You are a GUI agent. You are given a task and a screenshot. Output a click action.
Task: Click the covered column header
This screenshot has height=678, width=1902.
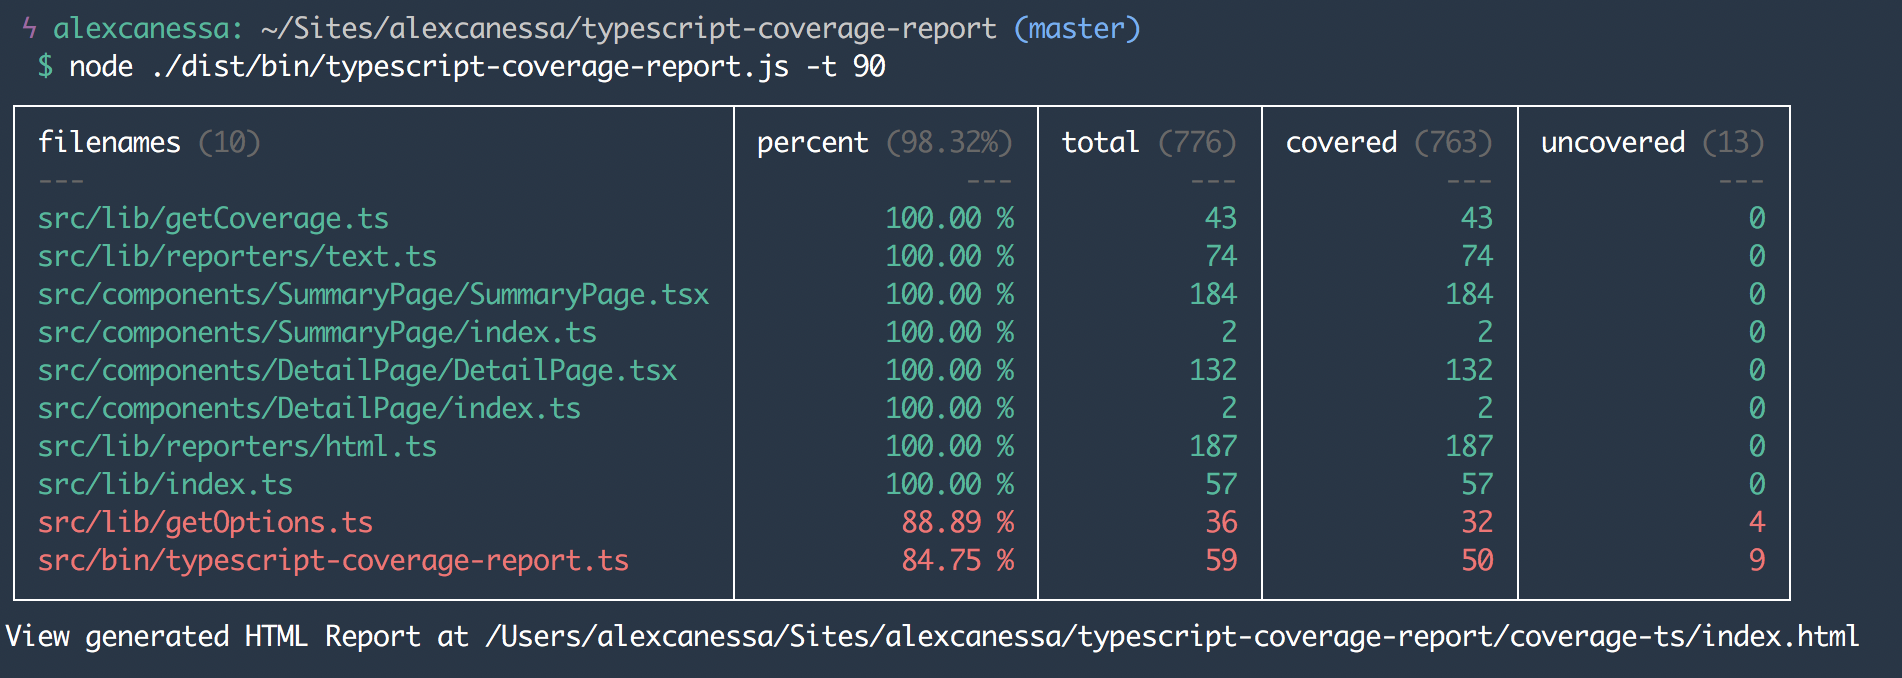pos(1341,143)
